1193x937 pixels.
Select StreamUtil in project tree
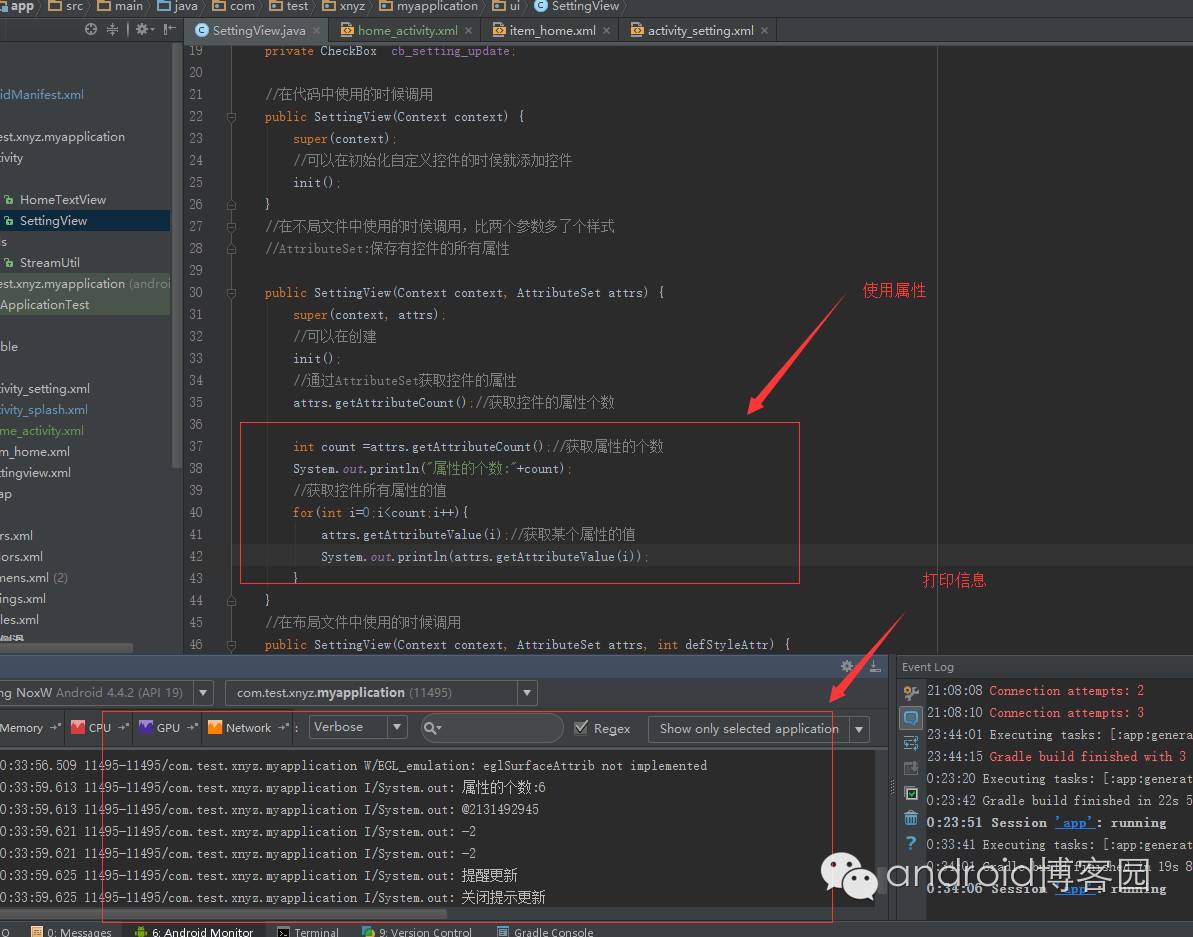coord(49,262)
